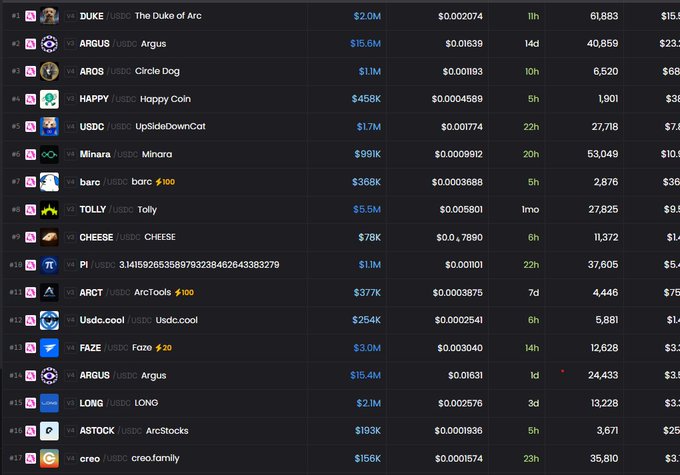The image size is (680, 475).
Task: Click market cap "$15.4M" in row #14
Action: click(365, 376)
